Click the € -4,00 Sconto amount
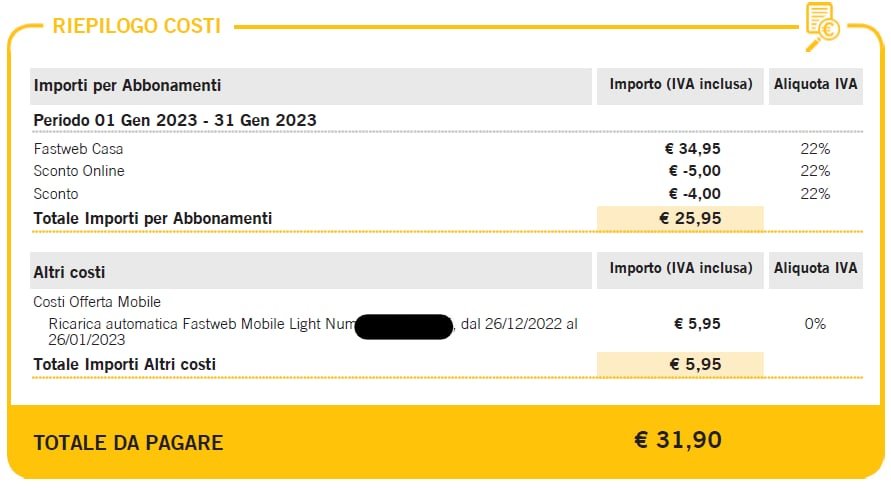 [x=694, y=194]
